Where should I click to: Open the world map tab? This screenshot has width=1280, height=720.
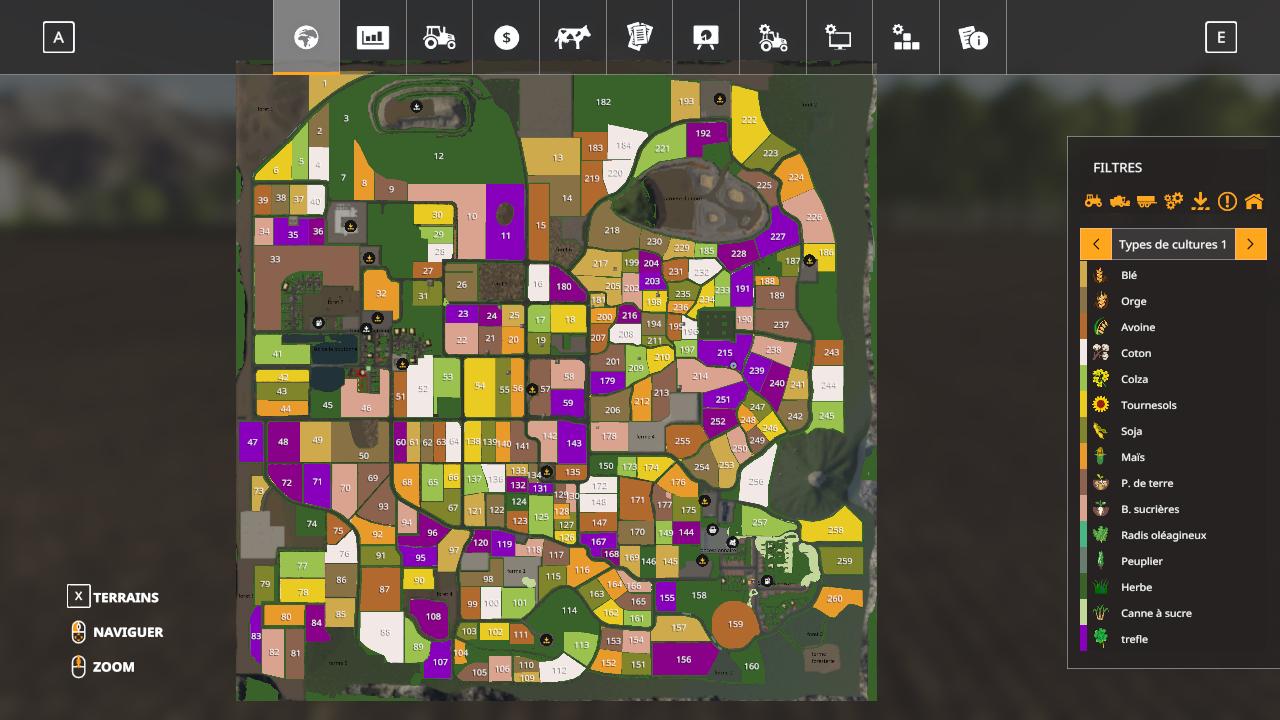pos(306,37)
